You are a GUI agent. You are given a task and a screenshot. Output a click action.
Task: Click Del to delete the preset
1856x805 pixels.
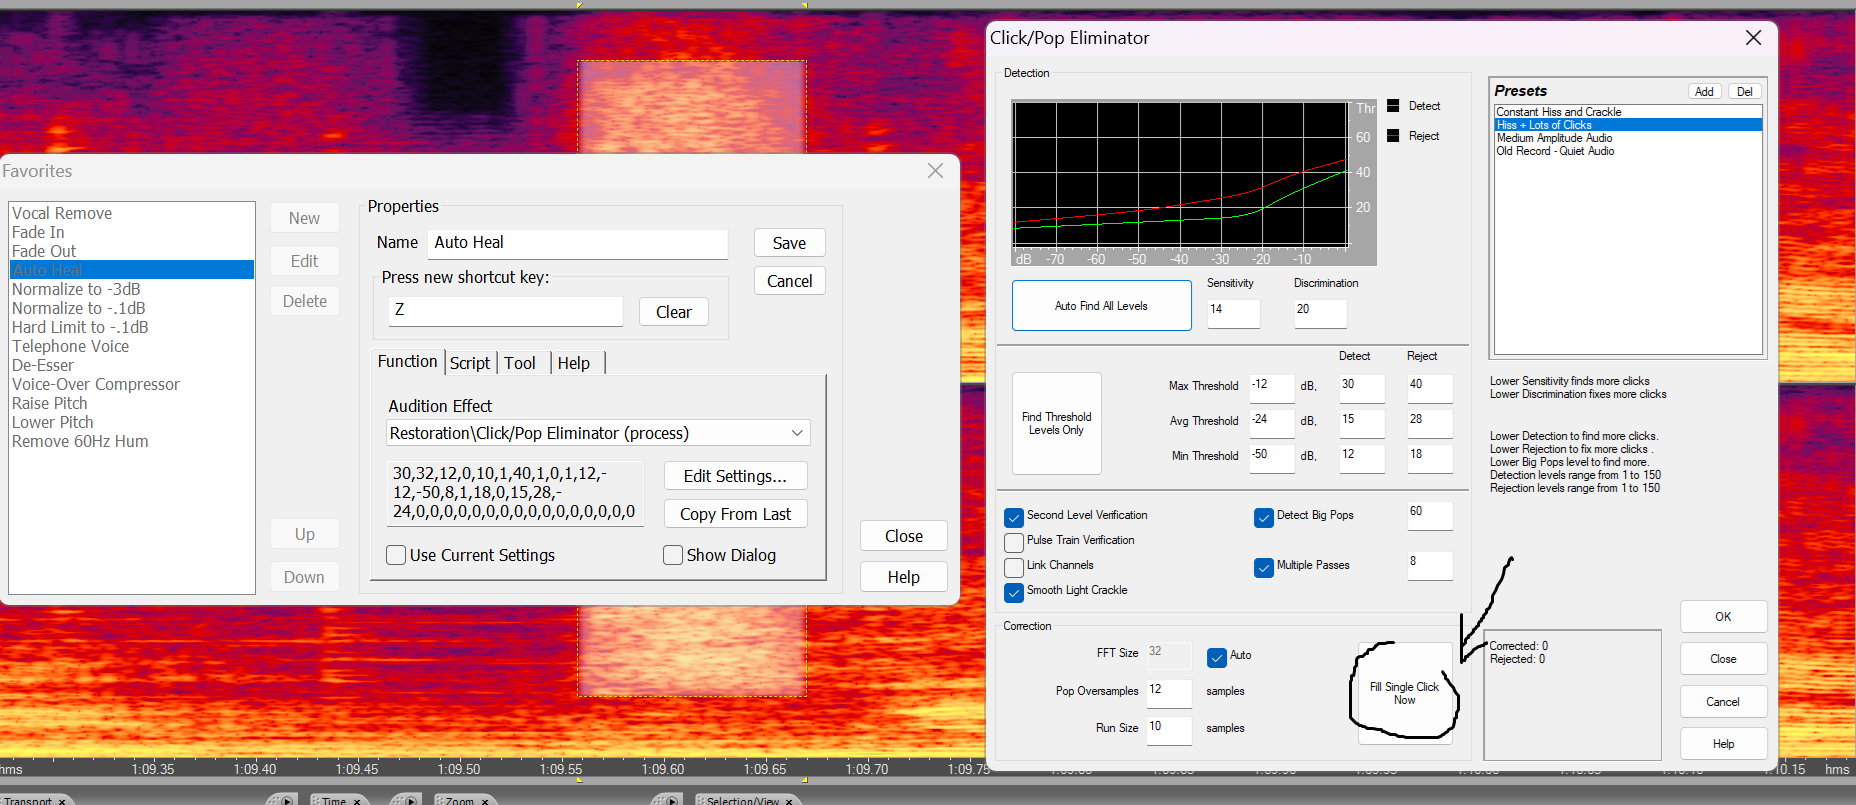(1744, 92)
